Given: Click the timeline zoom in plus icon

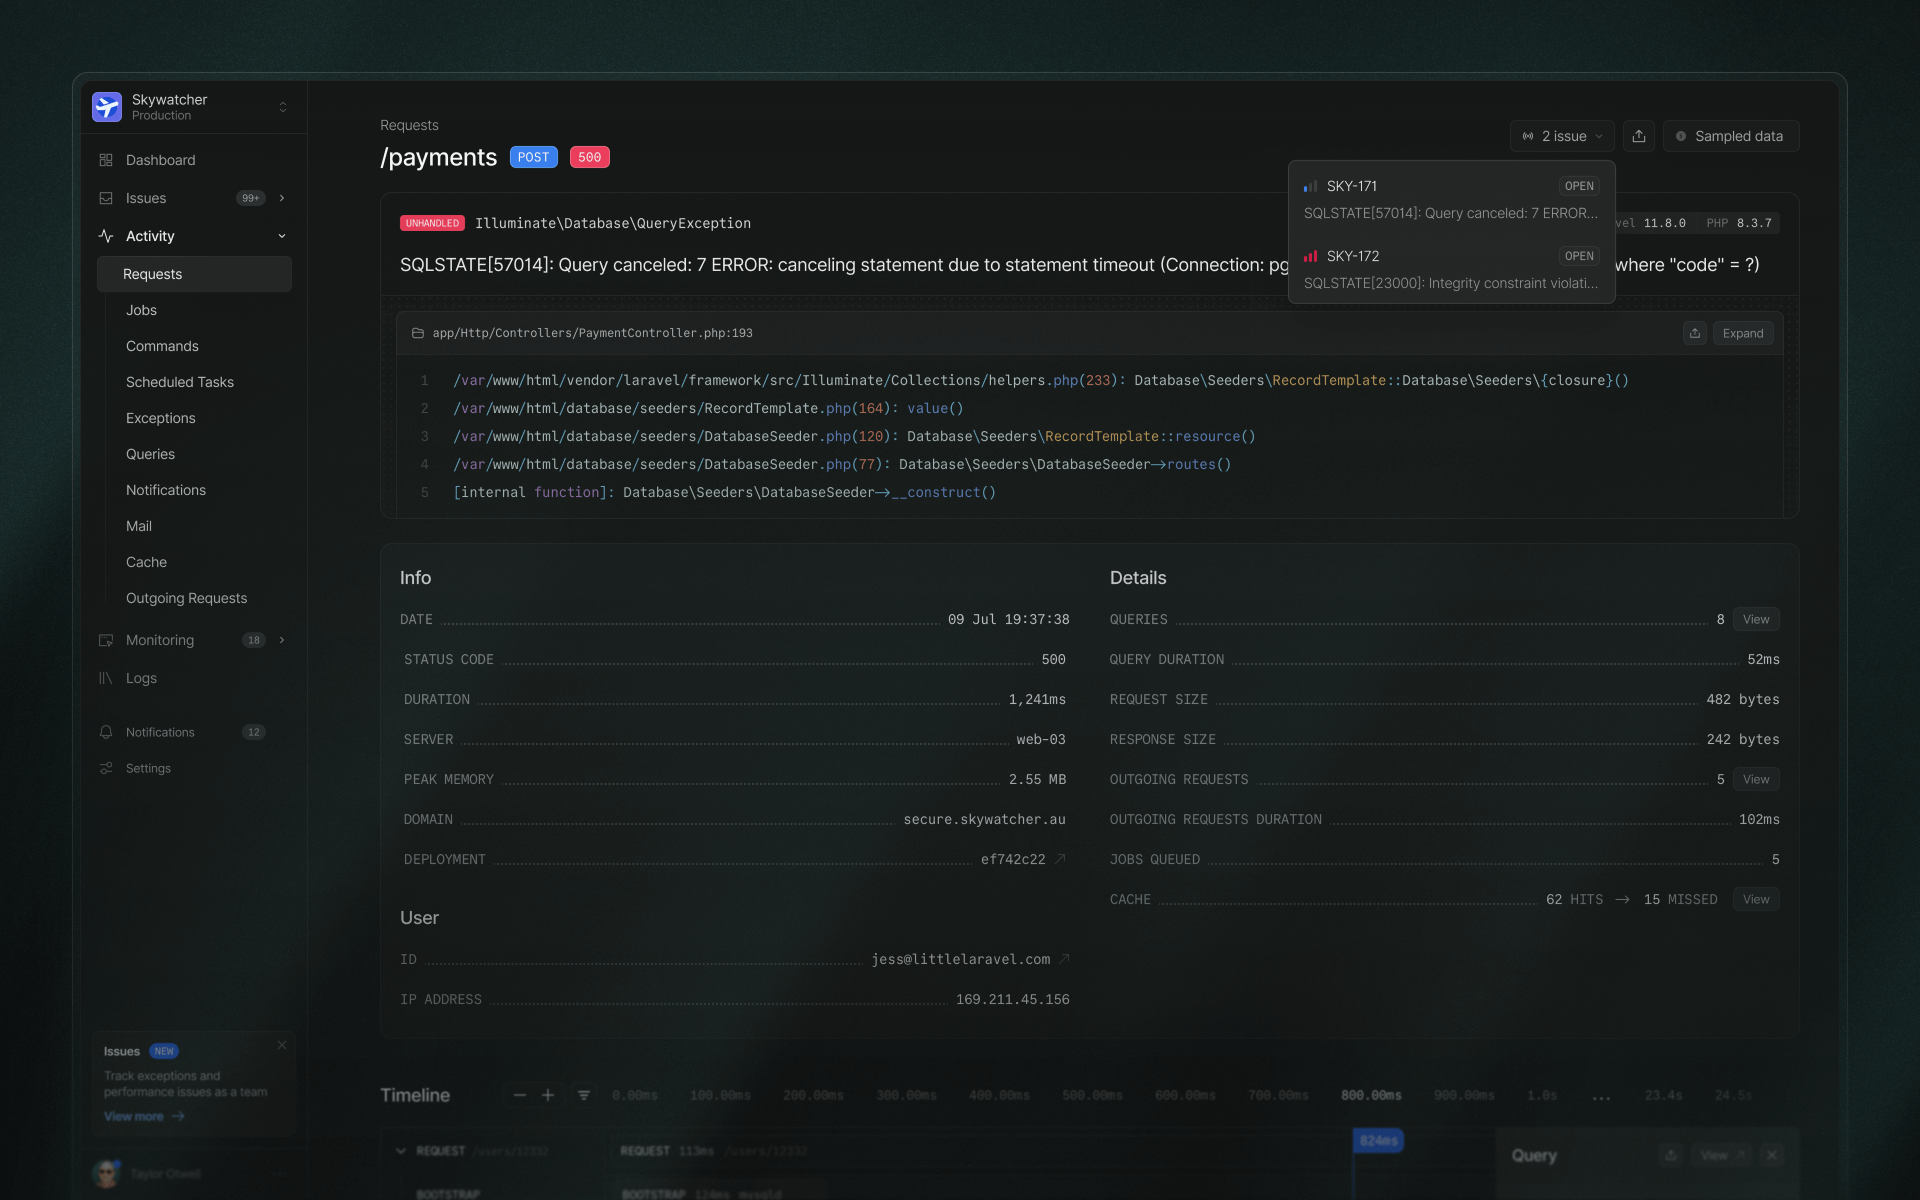Looking at the screenshot, I should click(x=548, y=1095).
